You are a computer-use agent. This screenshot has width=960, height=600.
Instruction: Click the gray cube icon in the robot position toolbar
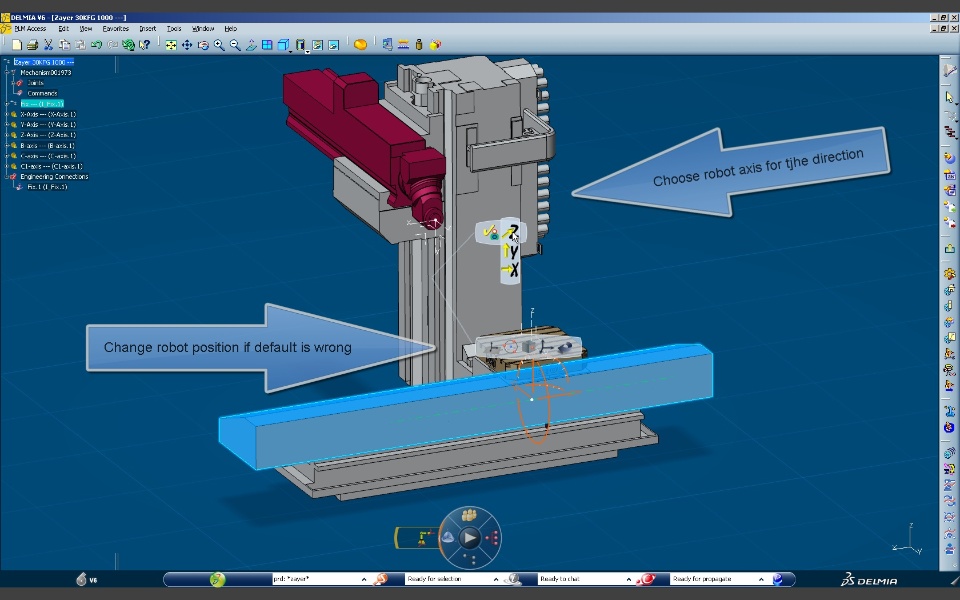(528, 347)
